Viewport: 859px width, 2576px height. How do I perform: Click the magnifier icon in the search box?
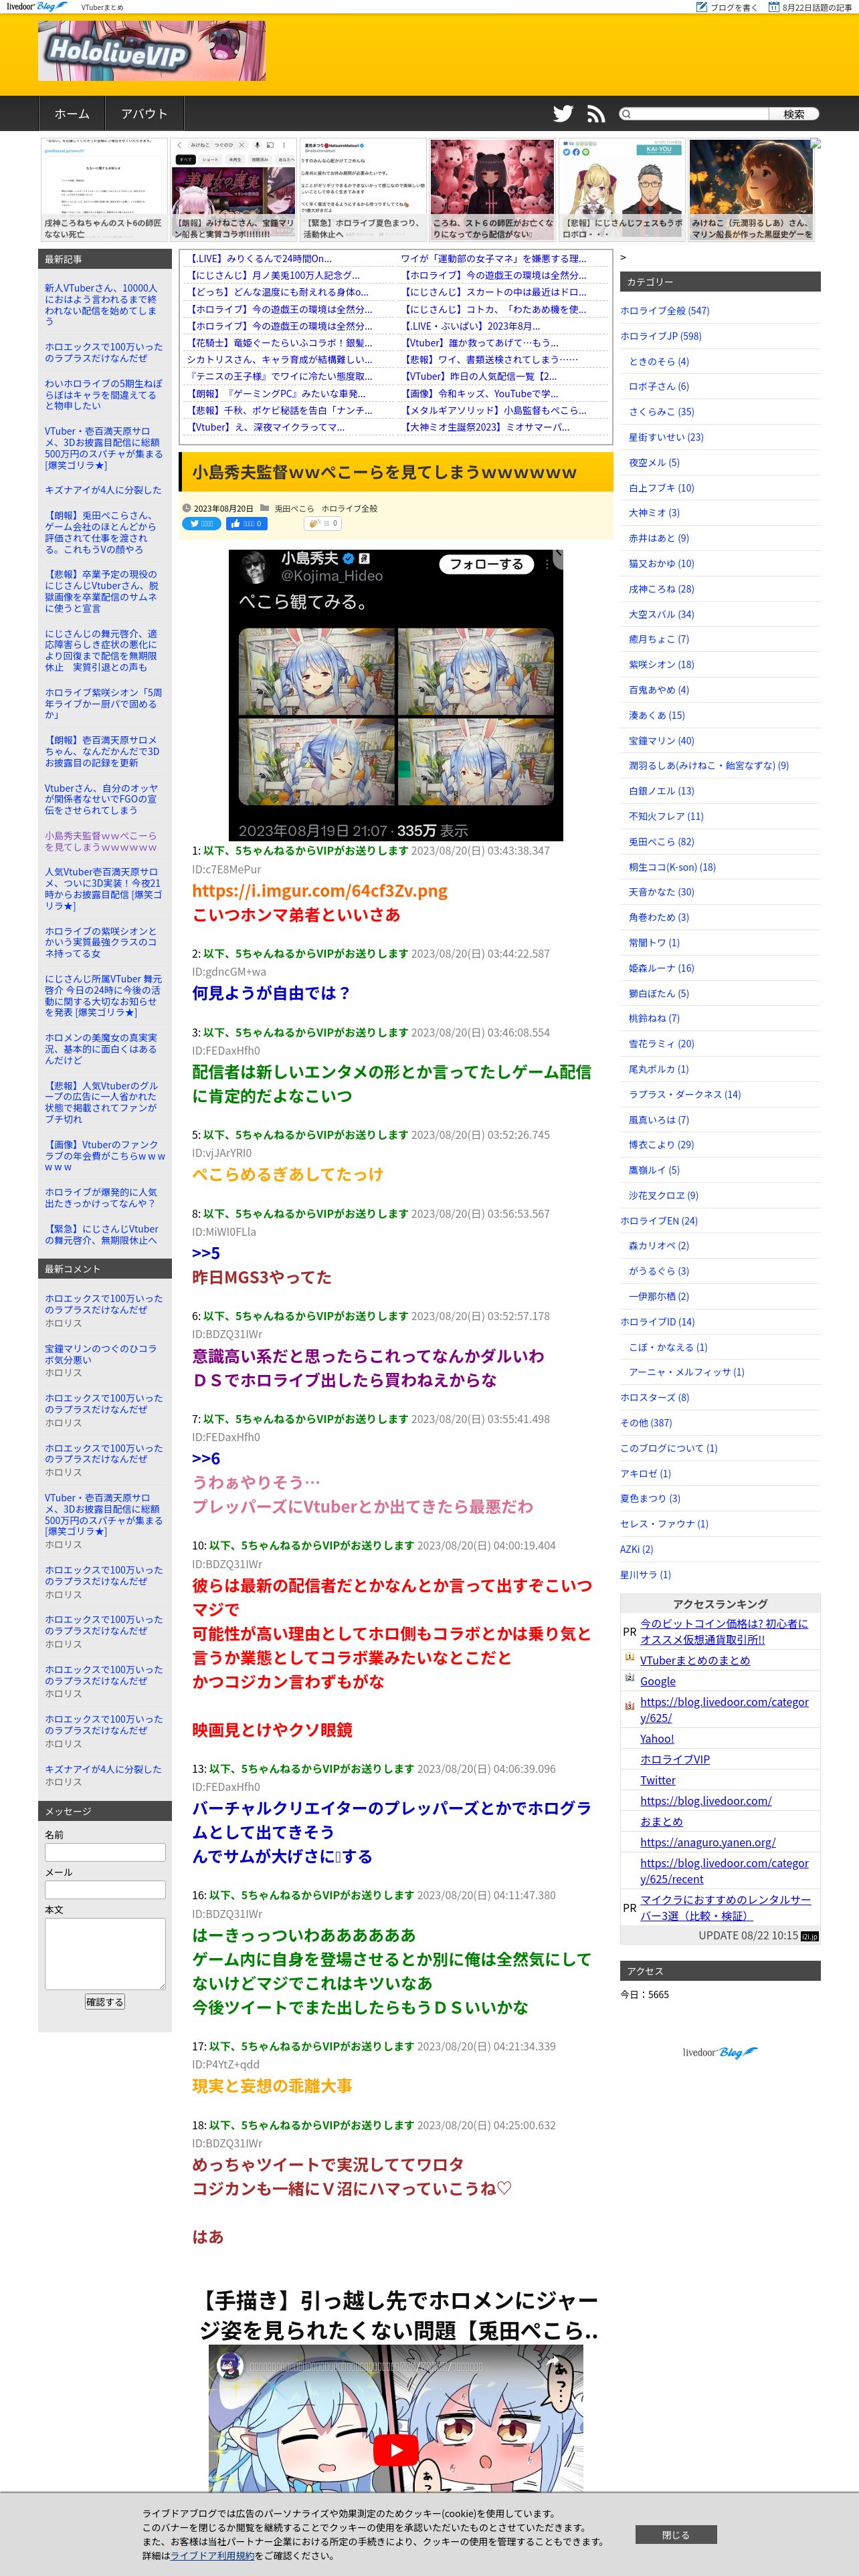(626, 114)
